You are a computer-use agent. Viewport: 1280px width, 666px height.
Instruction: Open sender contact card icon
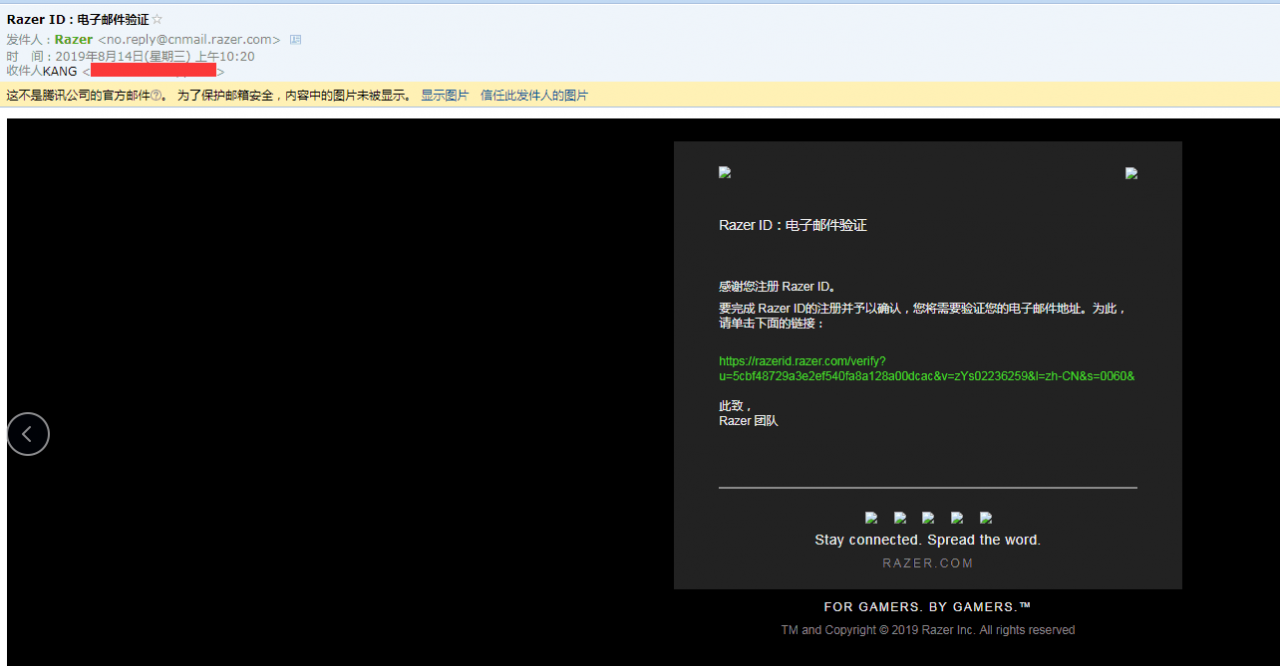pos(295,40)
